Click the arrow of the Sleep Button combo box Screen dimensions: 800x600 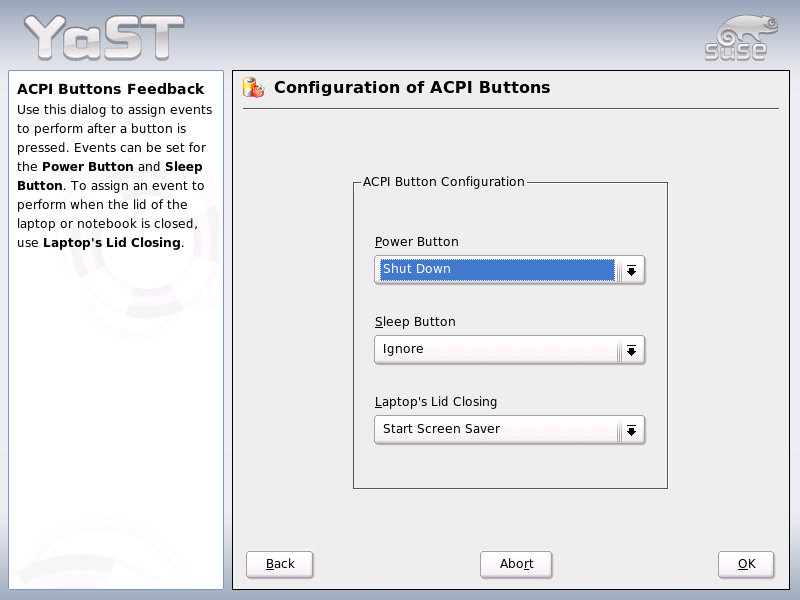point(631,350)
